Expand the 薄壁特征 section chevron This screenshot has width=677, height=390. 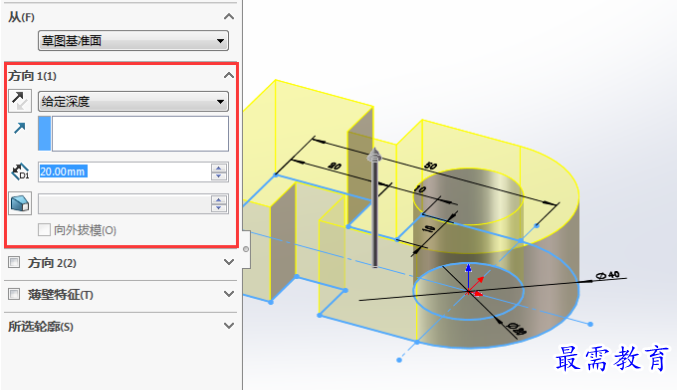[229, 294]
